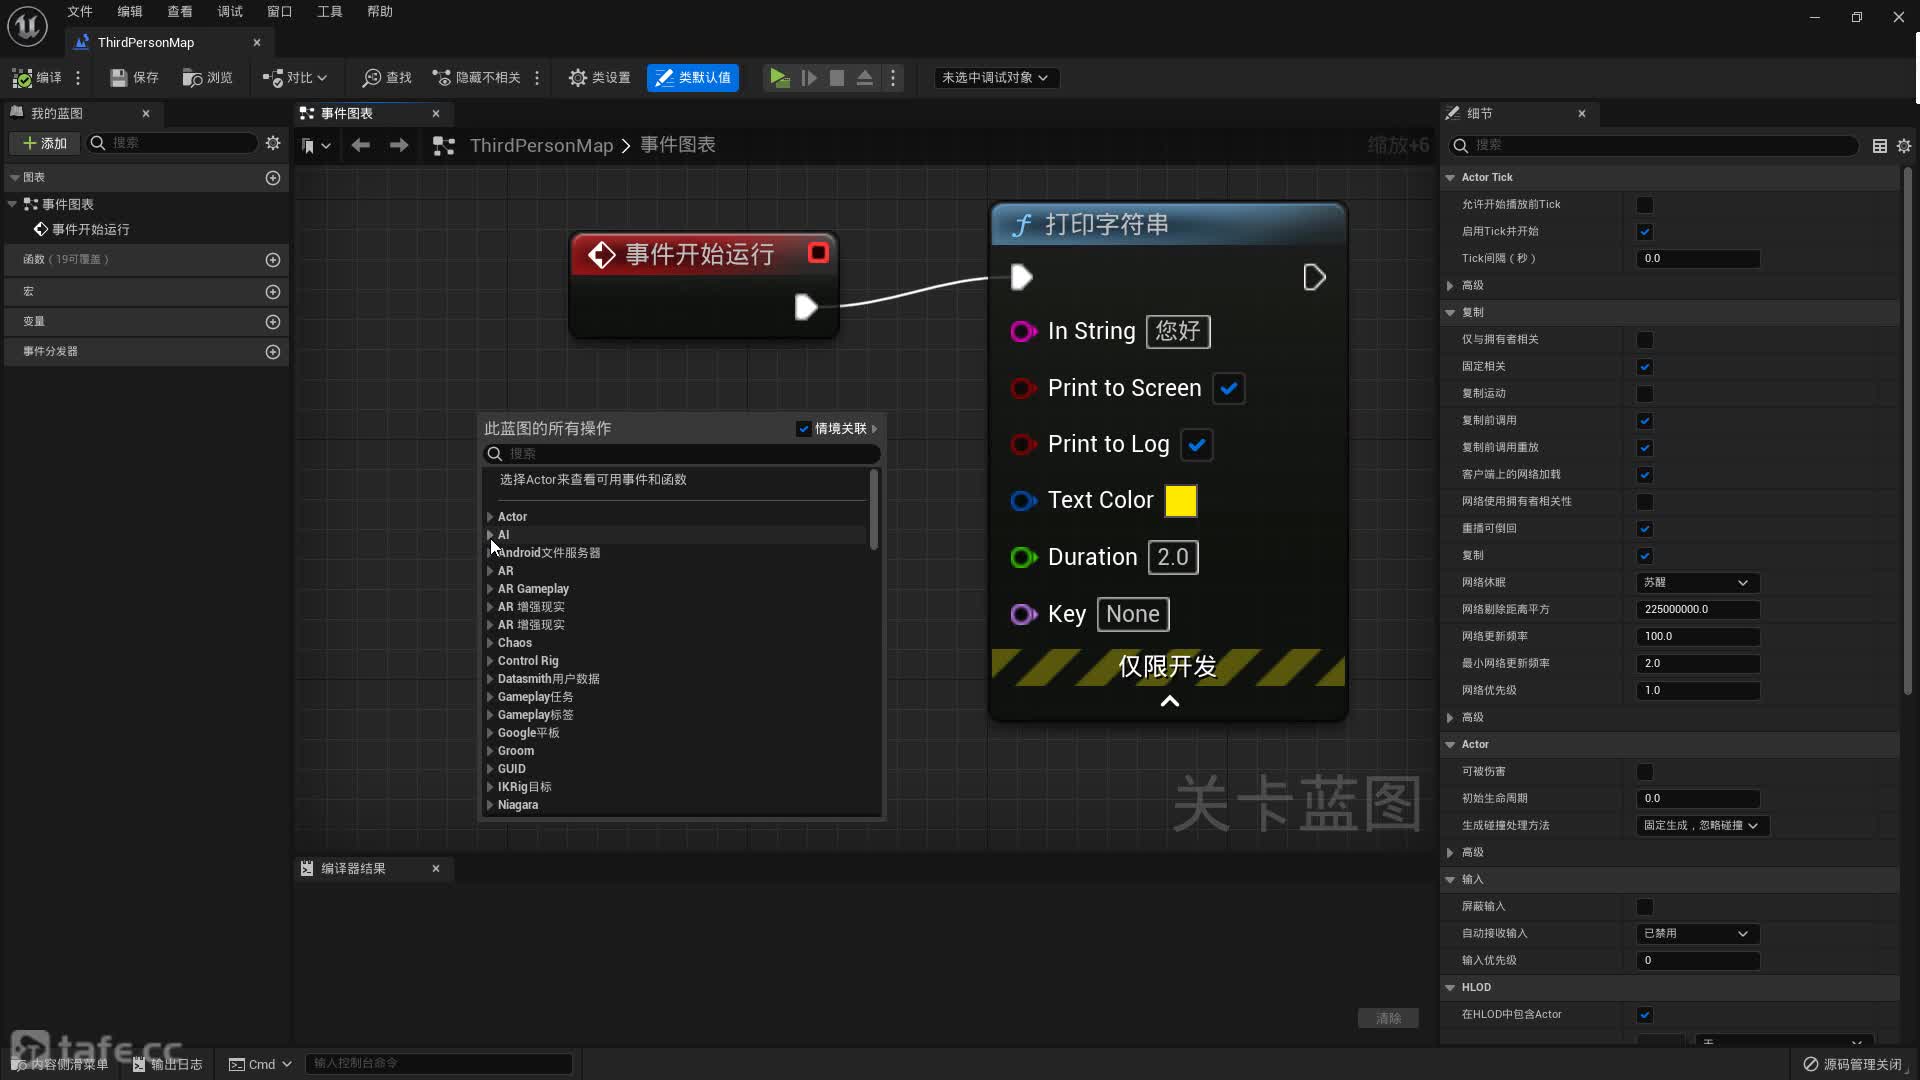The image size is (1920, 1080).
Task: Open debug object dropdown 未选中调试对象
Action: pos(995,77)
